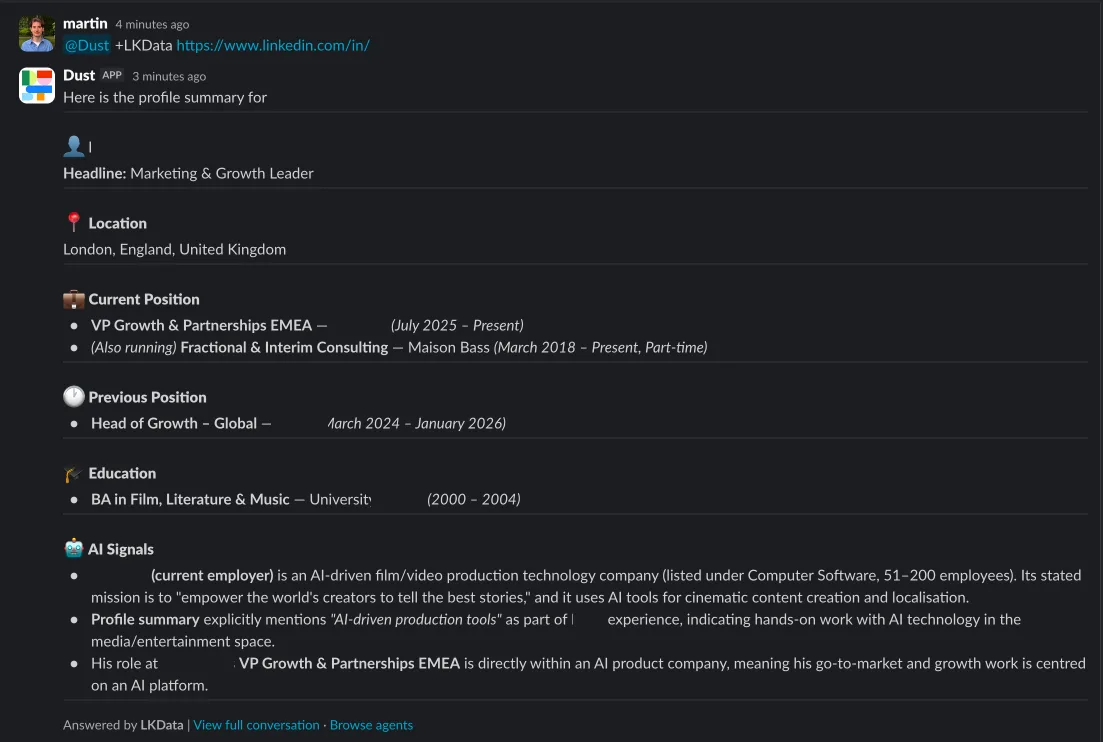Open martin's profile avatar

37,33
